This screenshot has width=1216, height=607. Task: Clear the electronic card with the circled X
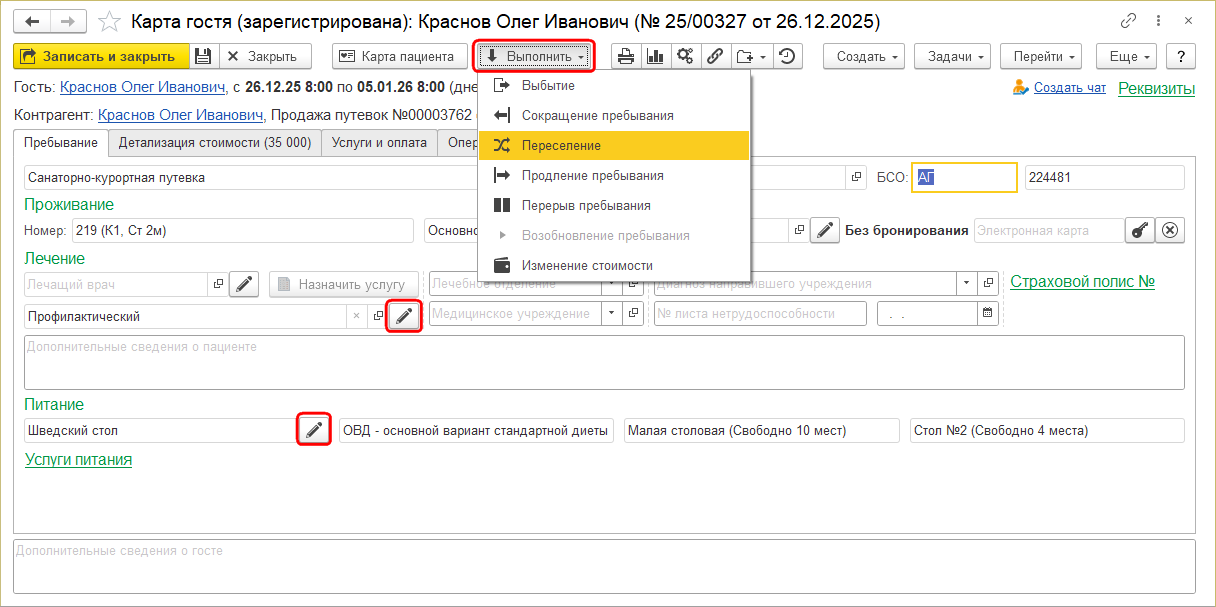click(x=1170, y=231)
